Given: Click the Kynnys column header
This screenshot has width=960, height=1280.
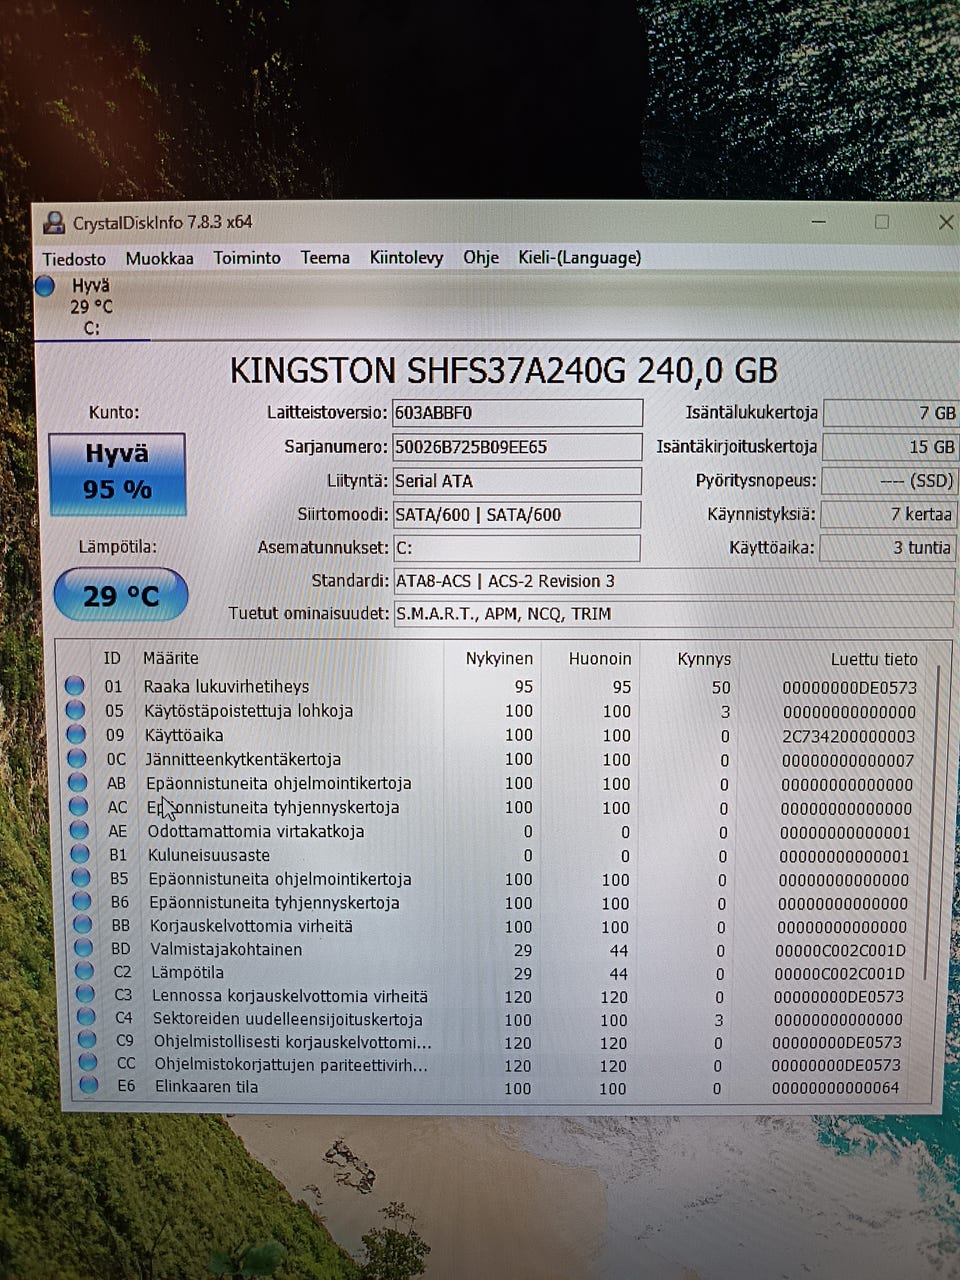Looking at the screenshot, I should point(704,660).
